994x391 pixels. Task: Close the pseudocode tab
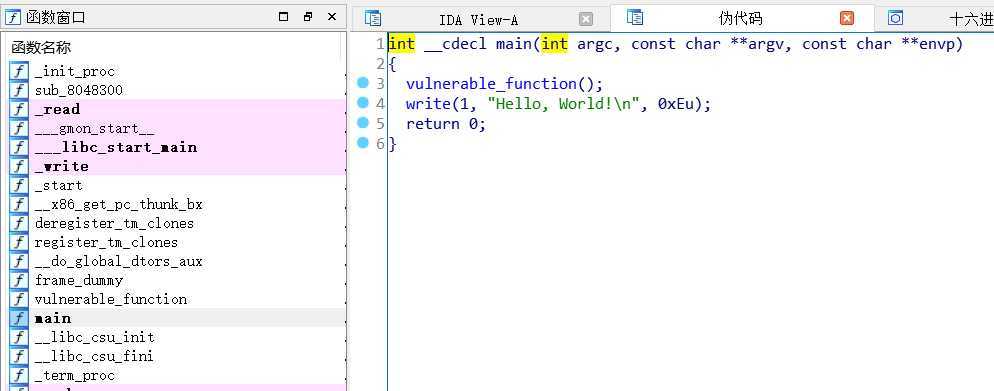point(847,18)
